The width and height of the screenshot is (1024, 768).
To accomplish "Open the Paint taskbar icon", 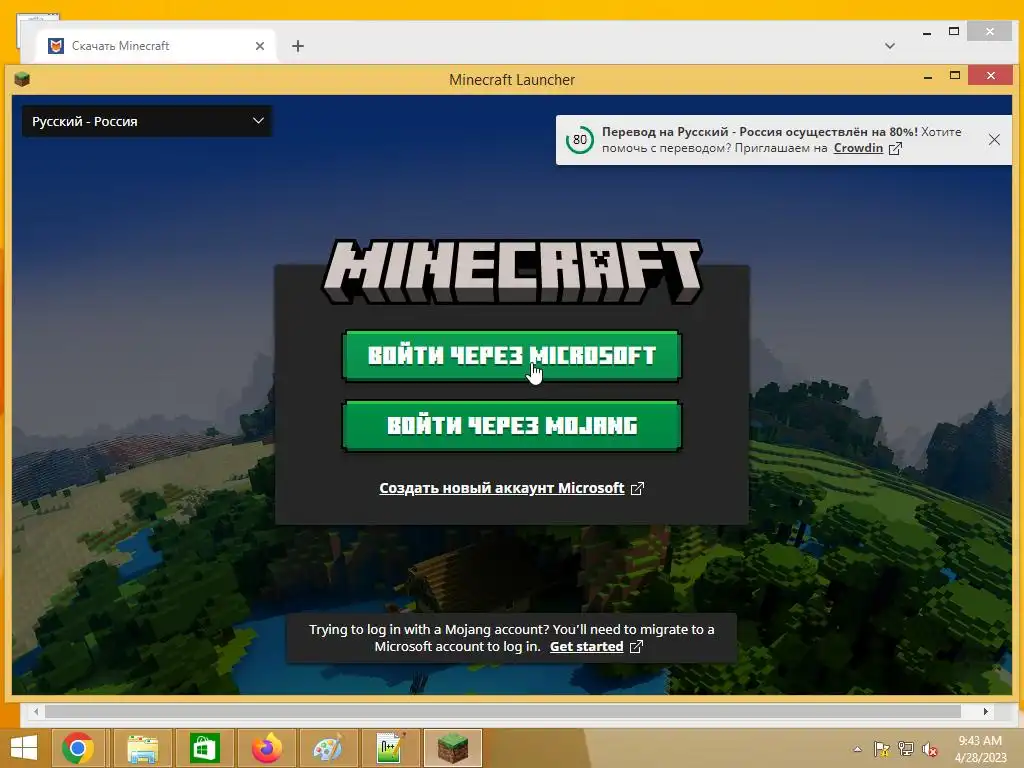I will (328, 748).
